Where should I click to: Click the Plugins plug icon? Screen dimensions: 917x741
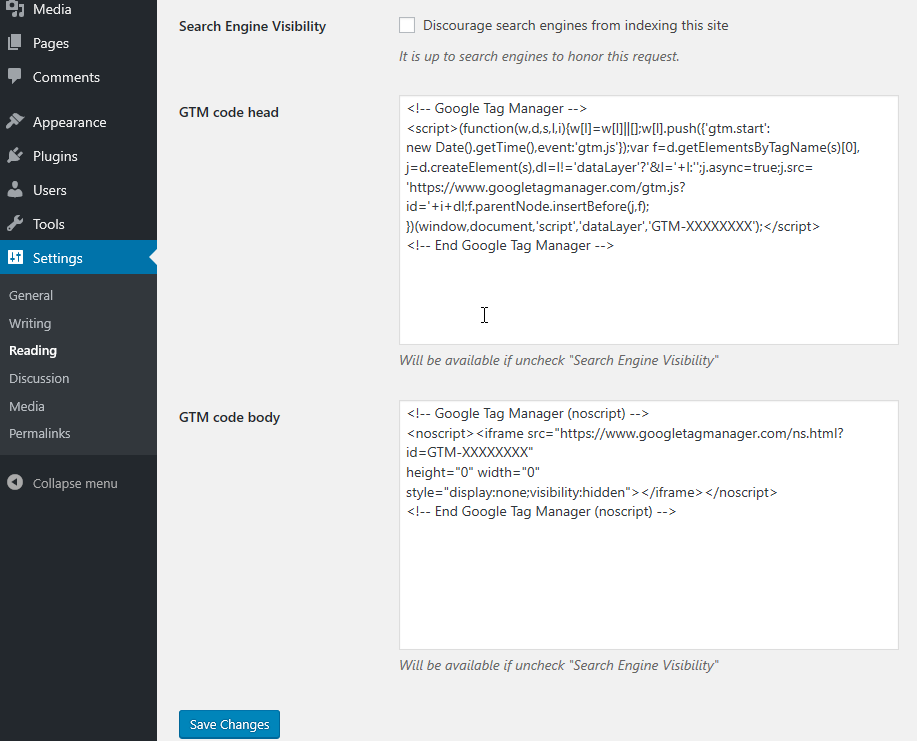[15, 156]
